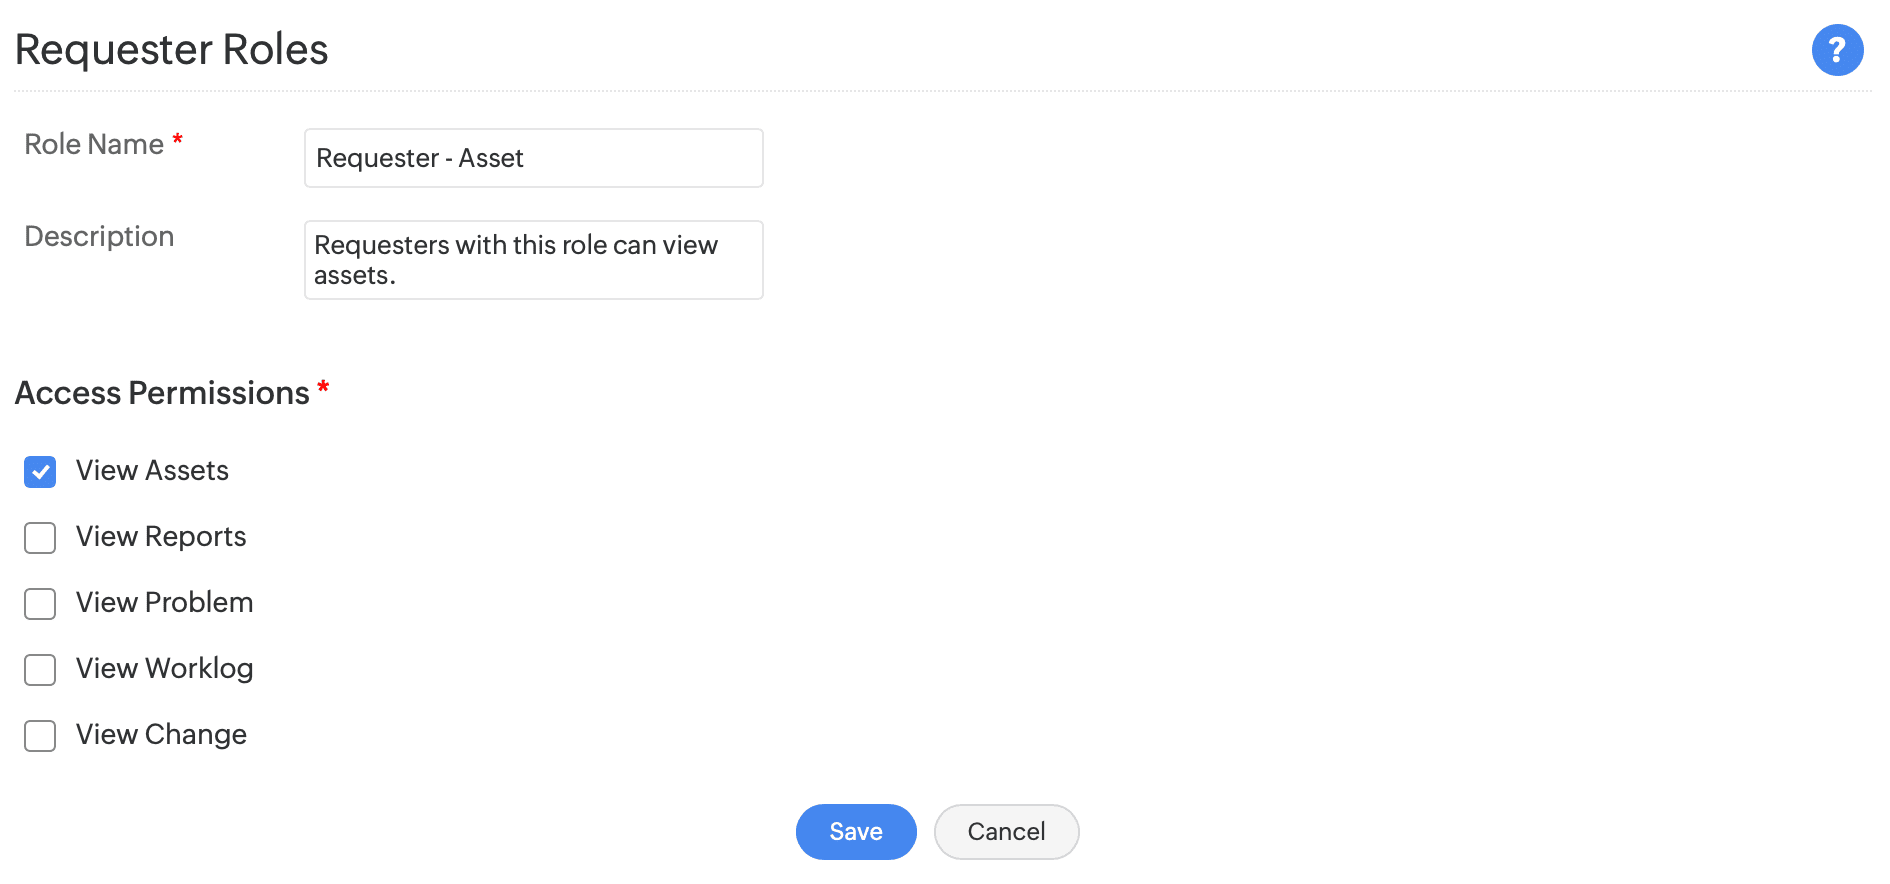Image resolution: width=1890 pixels, height=884 pixels.
Task: Click the Requester Roles page title
Action: (171, 50)
